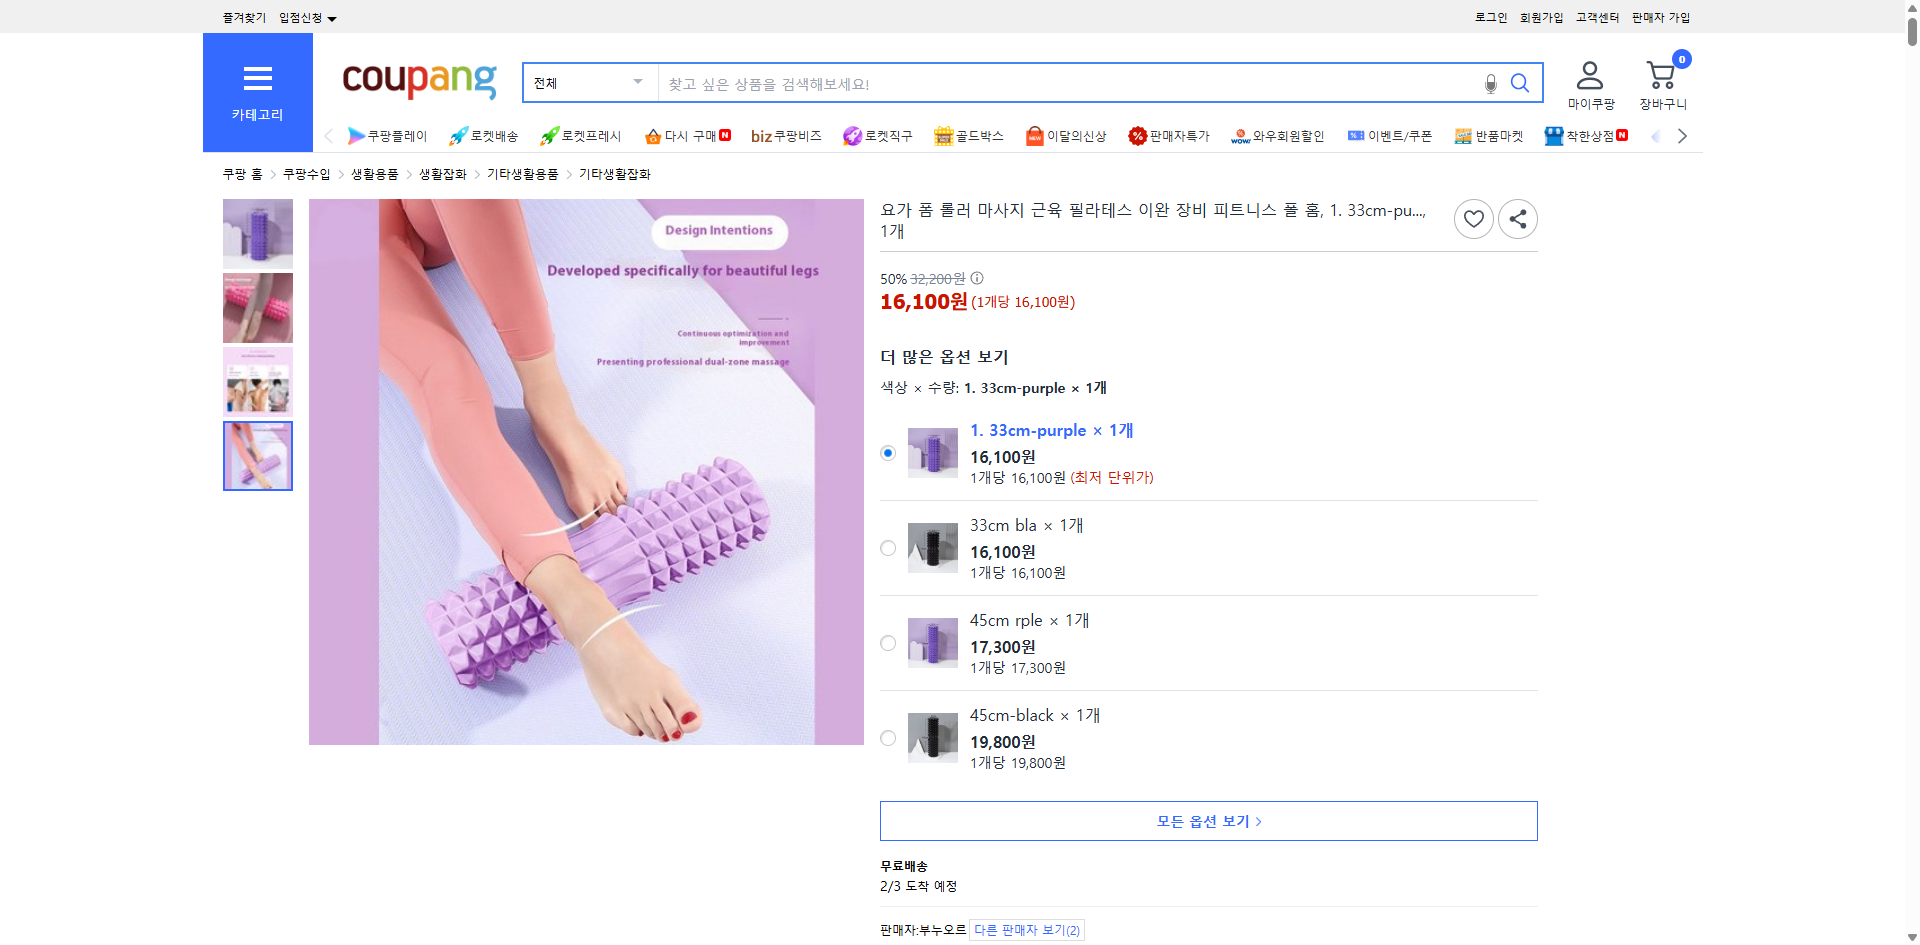Click the voice search microphone

tap(1489, 83)
